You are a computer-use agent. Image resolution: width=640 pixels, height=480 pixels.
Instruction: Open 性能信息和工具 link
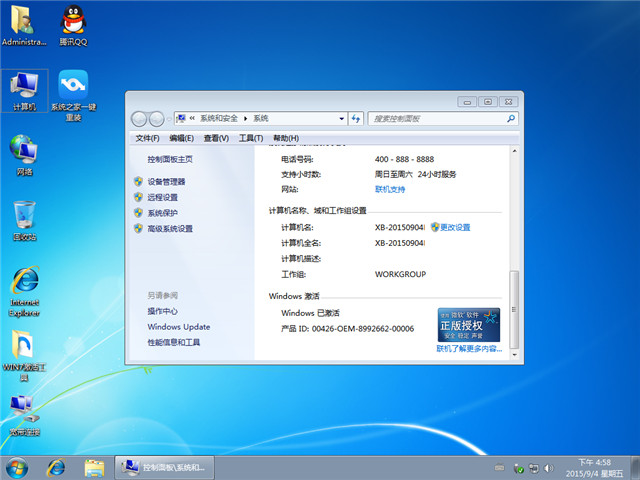(173, 342)
